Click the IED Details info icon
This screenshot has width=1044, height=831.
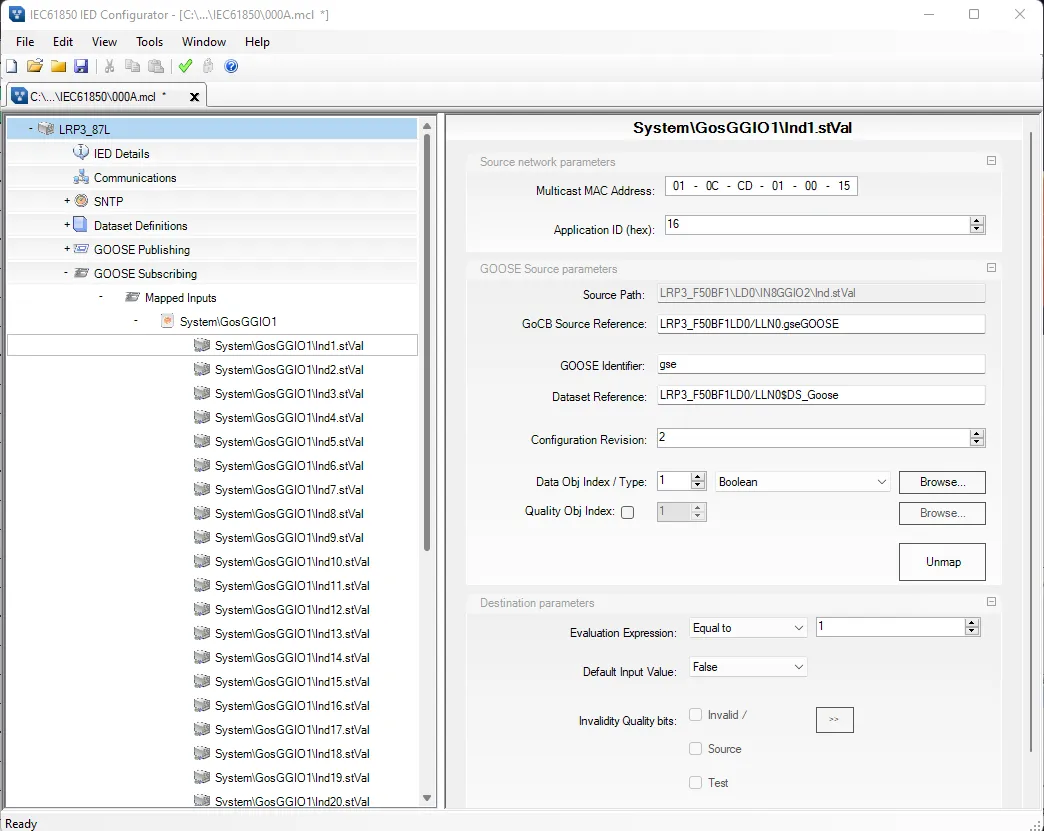81,152
